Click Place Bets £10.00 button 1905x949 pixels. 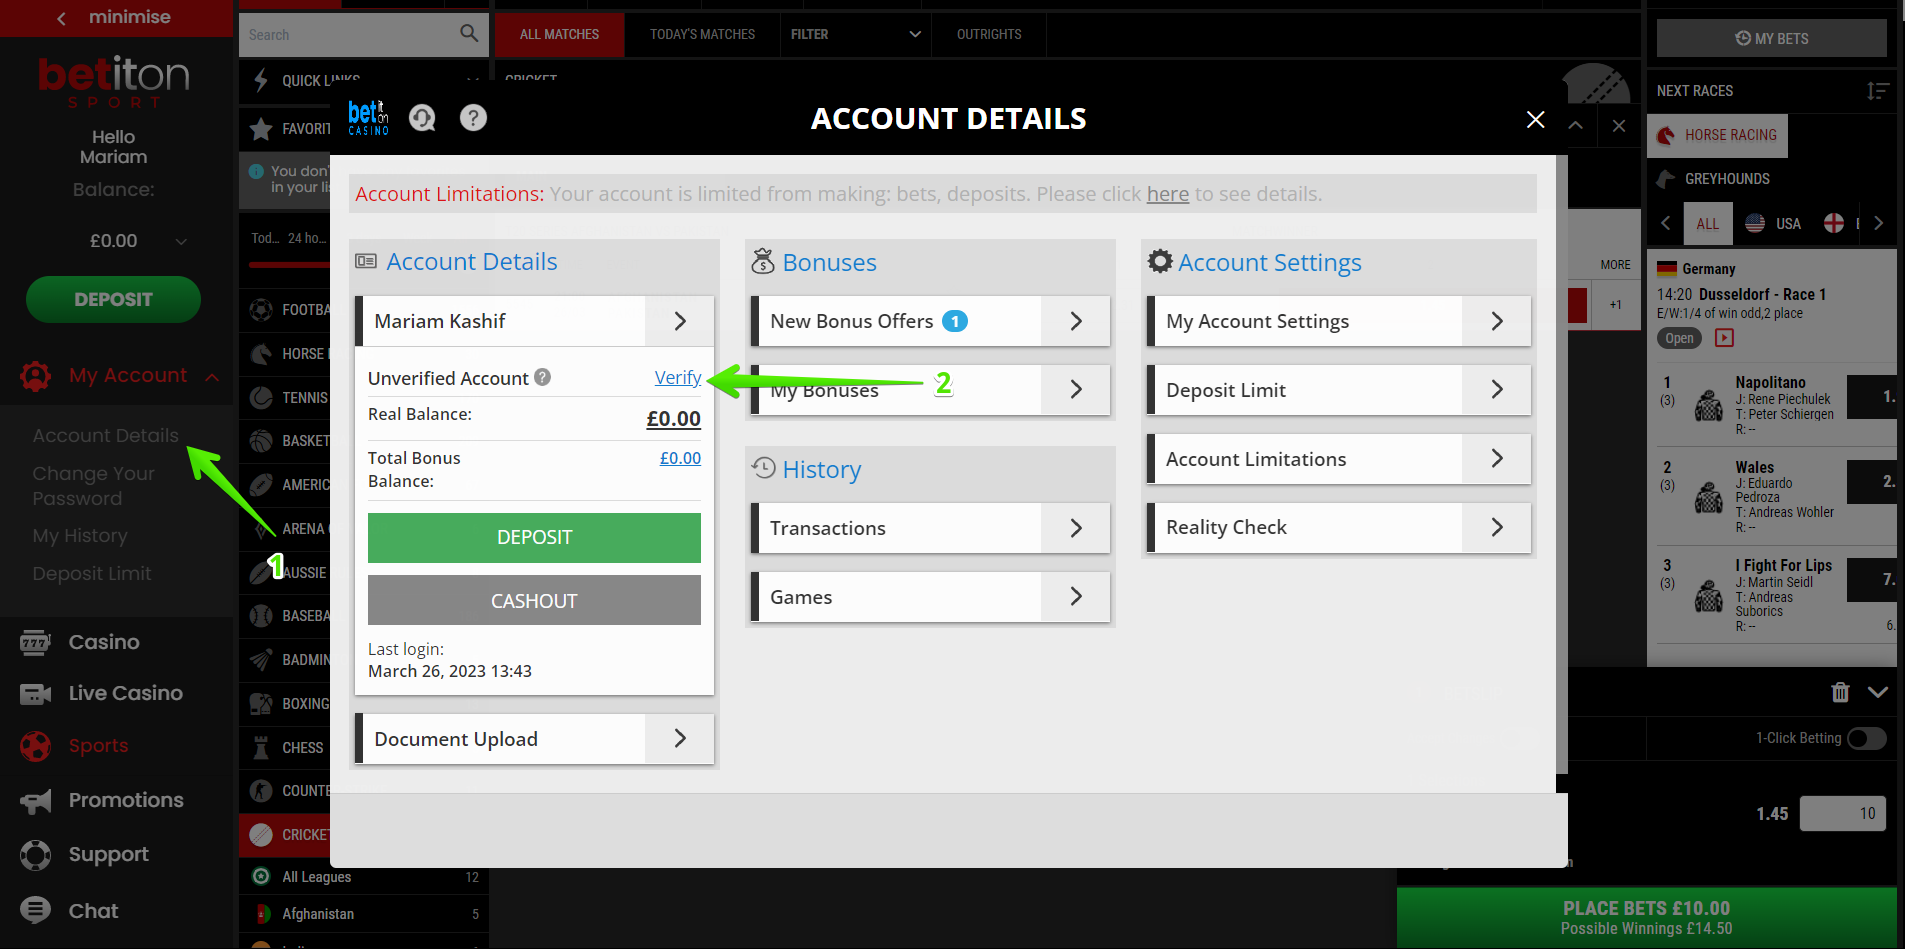(1646, 917)
